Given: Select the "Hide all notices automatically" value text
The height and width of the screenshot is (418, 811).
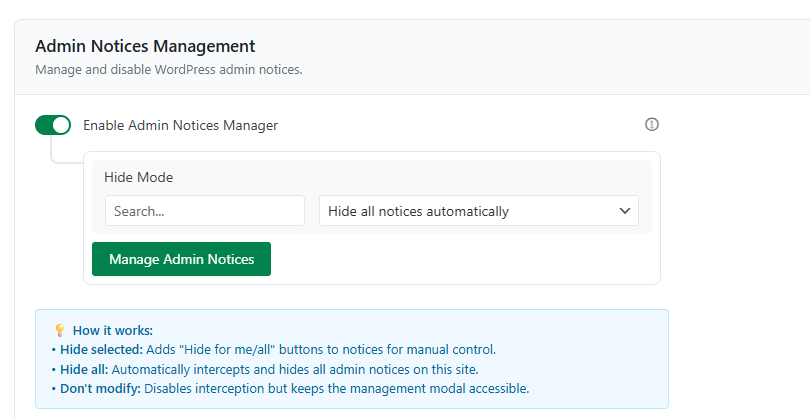Looking at the screenshot, I should point(418,211).
